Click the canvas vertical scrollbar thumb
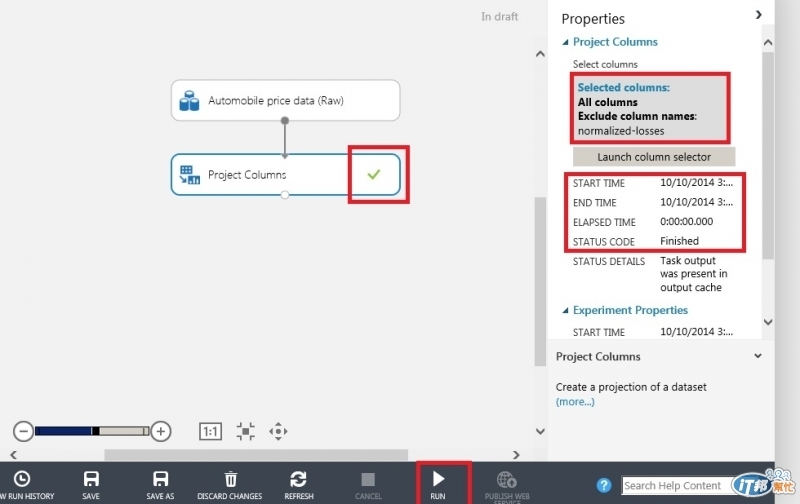This screenshot has height=504, width=800. click(540, 282)
